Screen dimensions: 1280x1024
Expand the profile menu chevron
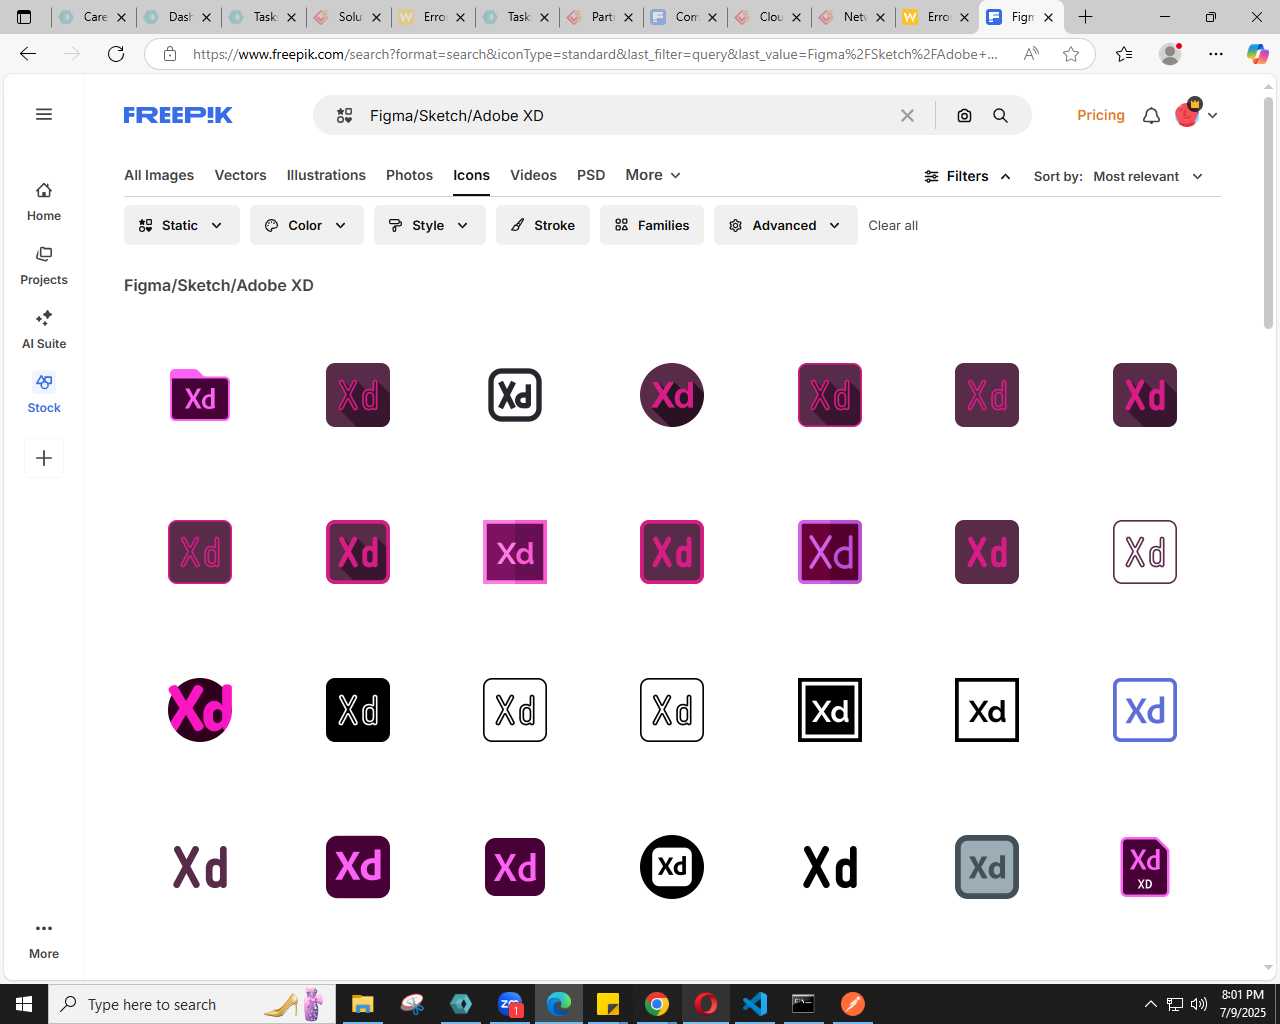point(1213,116)
